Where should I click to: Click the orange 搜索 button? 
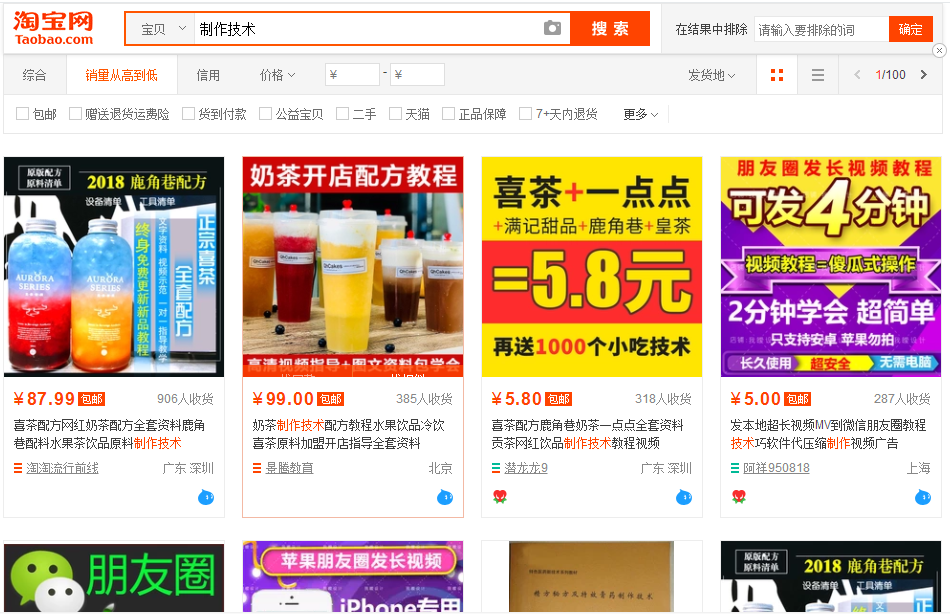click(x=610, y=28)
